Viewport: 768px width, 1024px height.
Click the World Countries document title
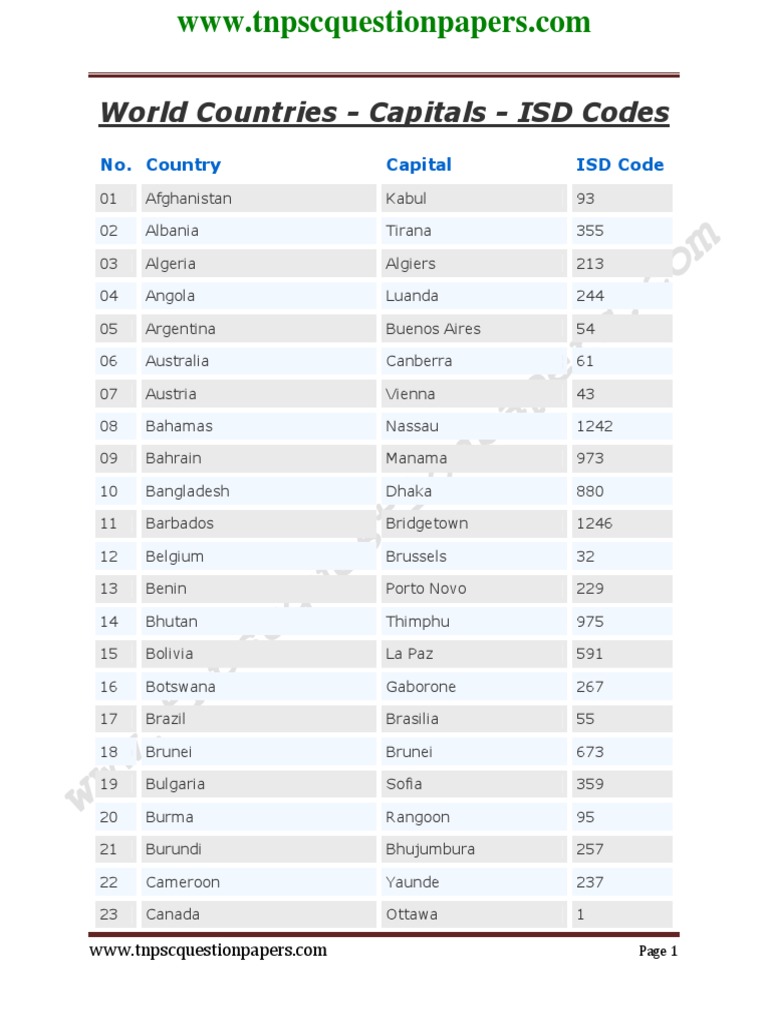[384, 112]
